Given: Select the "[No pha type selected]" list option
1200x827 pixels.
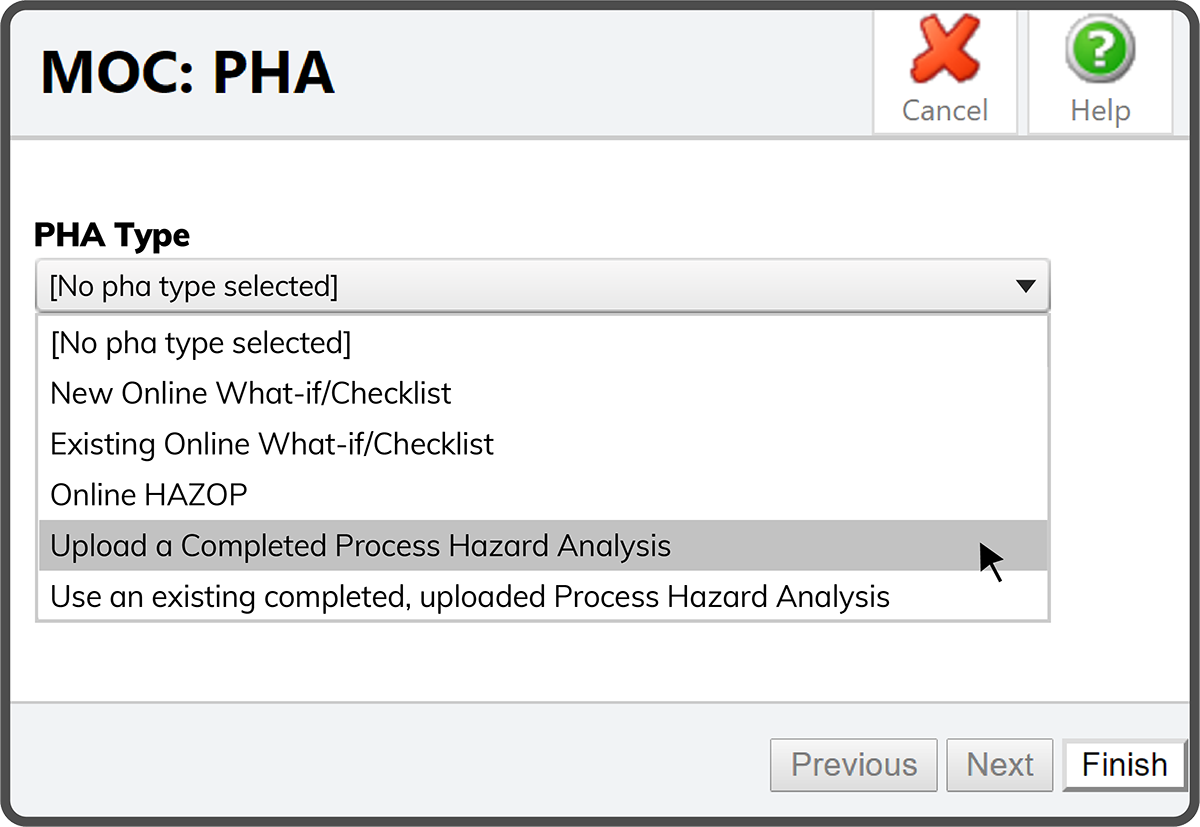Looking at the screenshot, I should [201, 343].
